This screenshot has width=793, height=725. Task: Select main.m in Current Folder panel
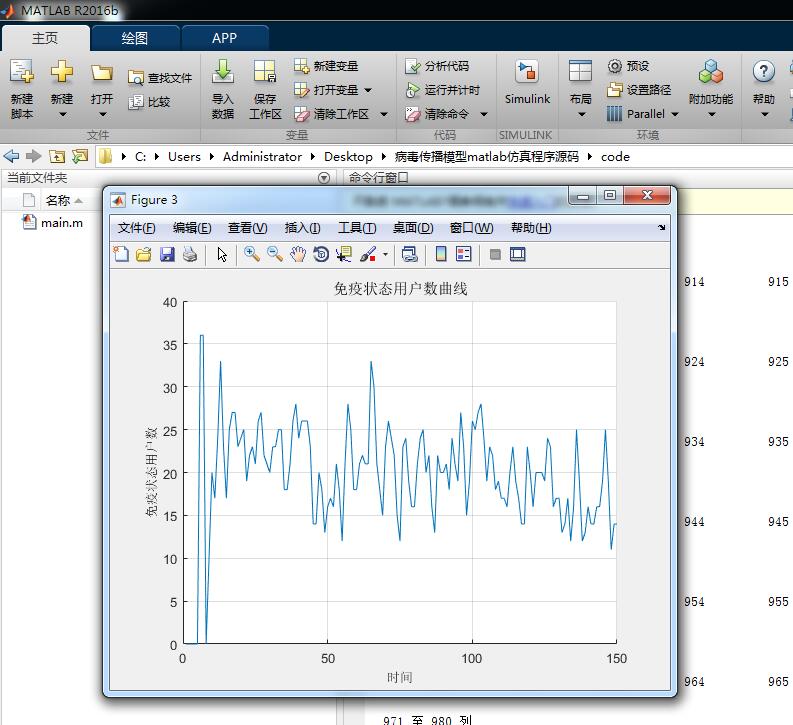pos(53,222)
